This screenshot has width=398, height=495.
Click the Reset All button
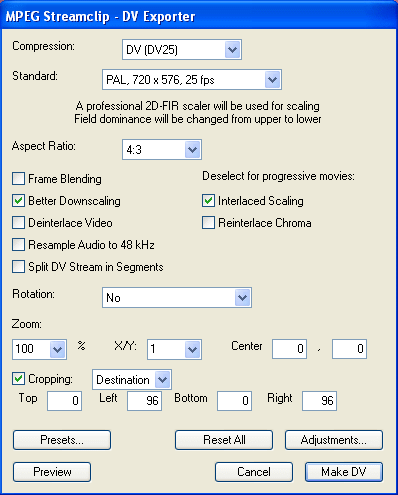(x=224, y=440)
